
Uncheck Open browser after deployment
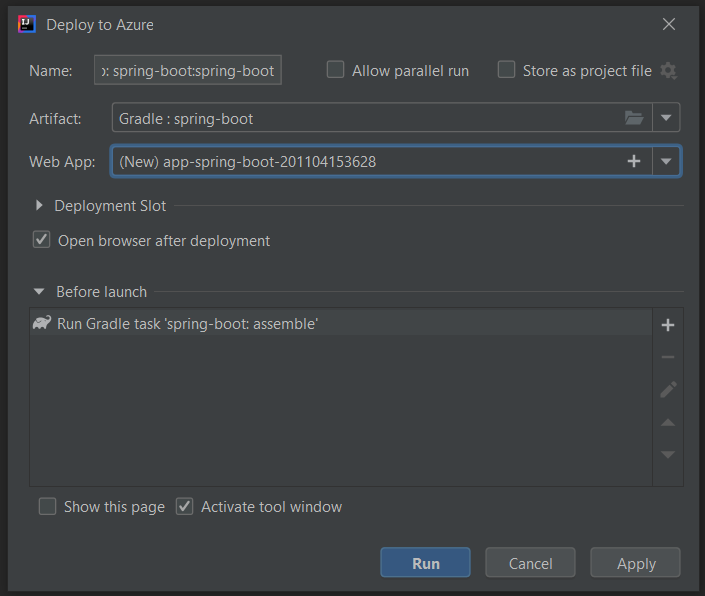[x=41, y=240]
